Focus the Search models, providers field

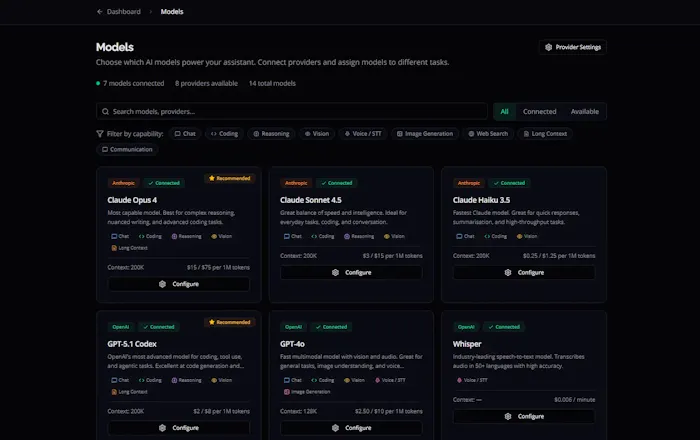[292, 112]
